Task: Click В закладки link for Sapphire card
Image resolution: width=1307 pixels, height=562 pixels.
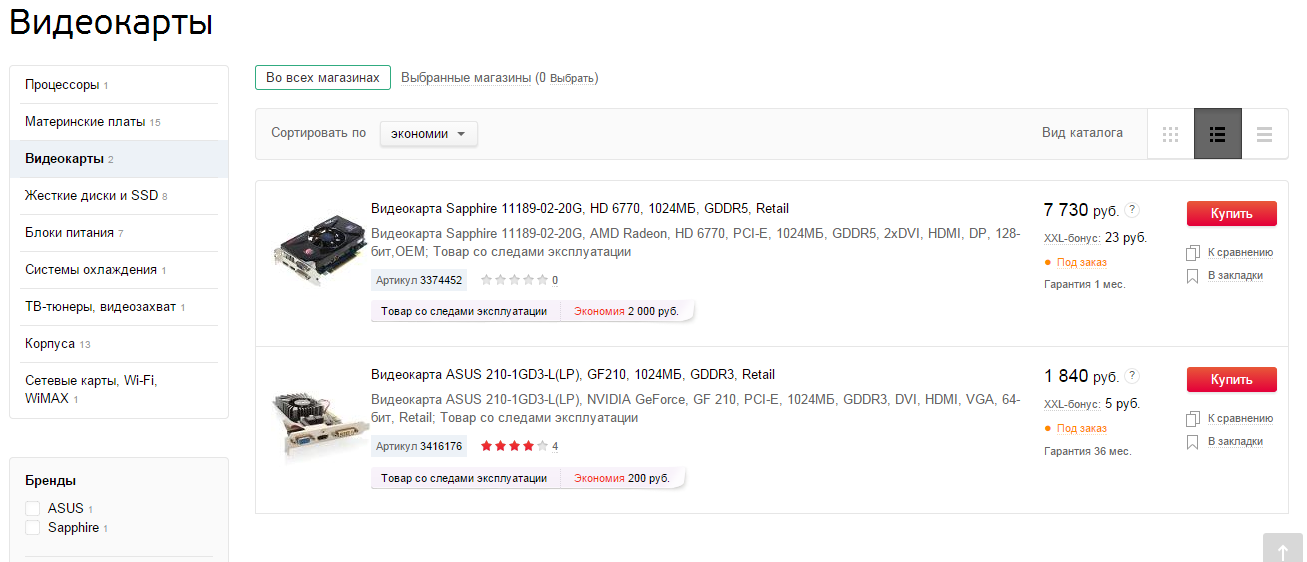Action: (1235, 276)
